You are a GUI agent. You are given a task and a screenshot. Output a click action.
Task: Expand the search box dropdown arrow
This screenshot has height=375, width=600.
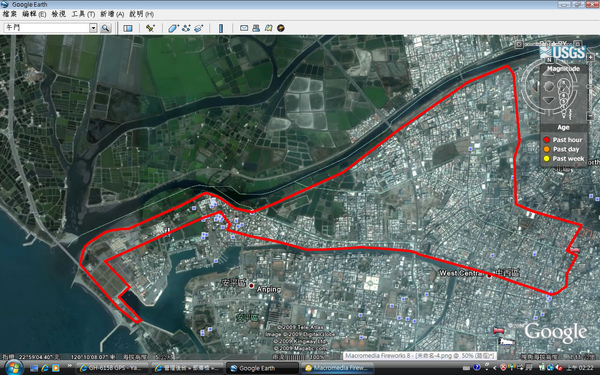93,28
